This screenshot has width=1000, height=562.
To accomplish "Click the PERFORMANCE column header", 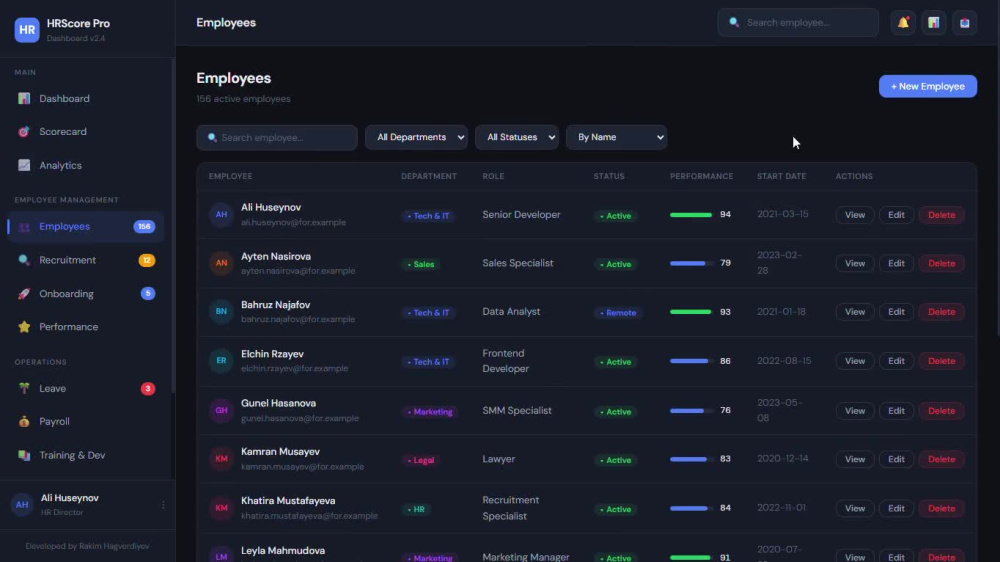I will point(702,176).
